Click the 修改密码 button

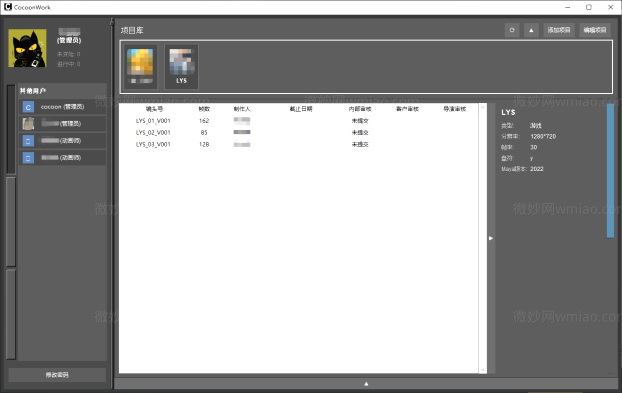tap(57, 375)
